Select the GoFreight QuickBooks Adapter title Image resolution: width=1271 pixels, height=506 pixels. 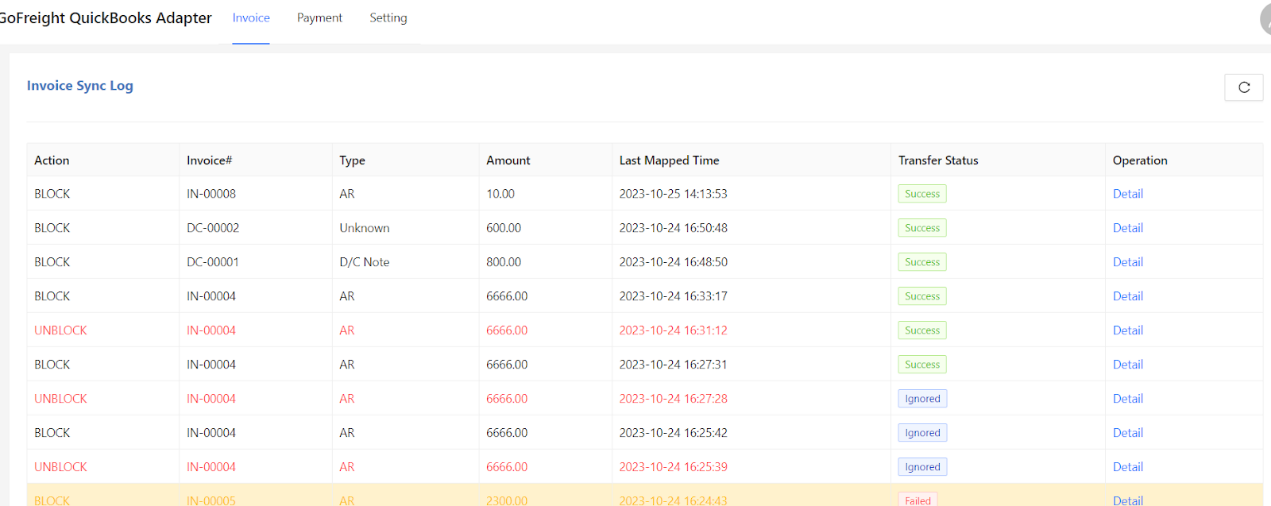pyautogui.click(x=105, y=18)
